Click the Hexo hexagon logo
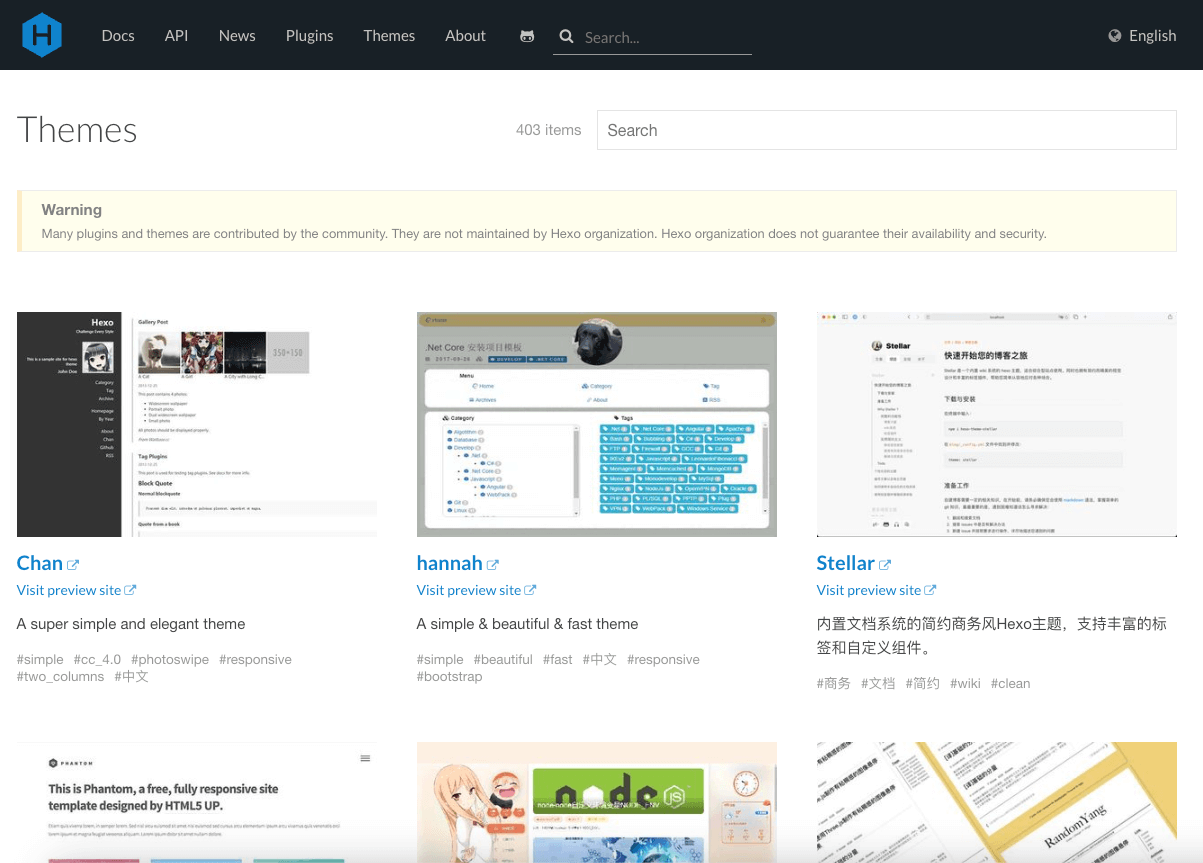This screenshot has width=1203, height=863. pos(42,35)
